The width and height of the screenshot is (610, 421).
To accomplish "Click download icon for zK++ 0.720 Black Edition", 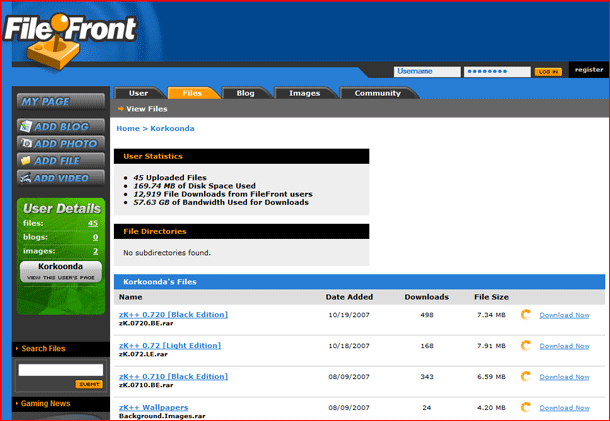I will click(526, 314).
